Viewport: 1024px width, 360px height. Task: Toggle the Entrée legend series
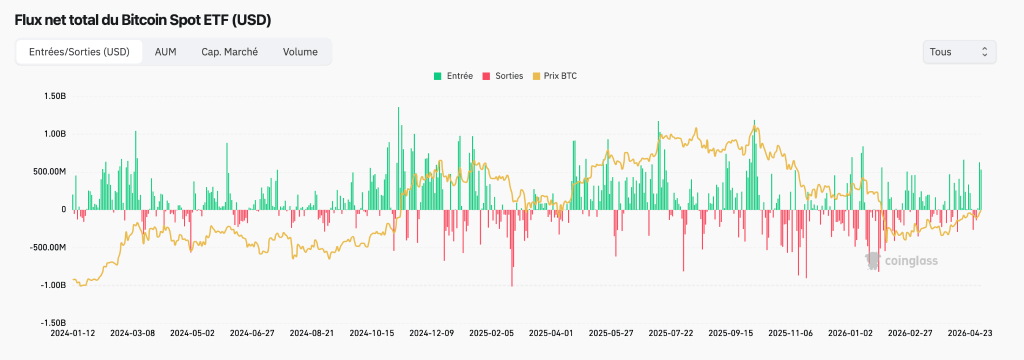[453, 76]
